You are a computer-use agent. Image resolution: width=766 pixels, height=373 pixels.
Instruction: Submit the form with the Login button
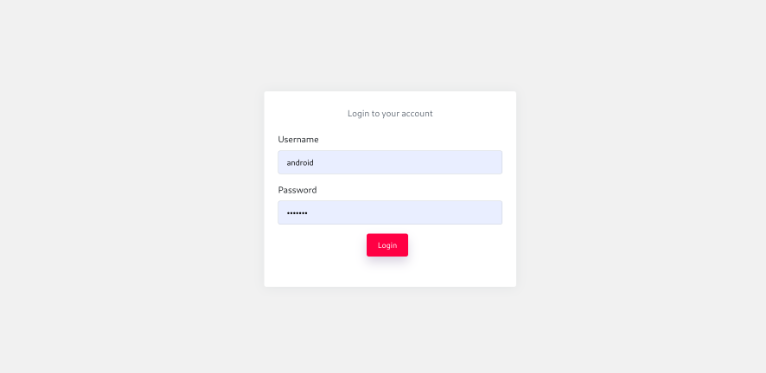[x=387, y=245]
